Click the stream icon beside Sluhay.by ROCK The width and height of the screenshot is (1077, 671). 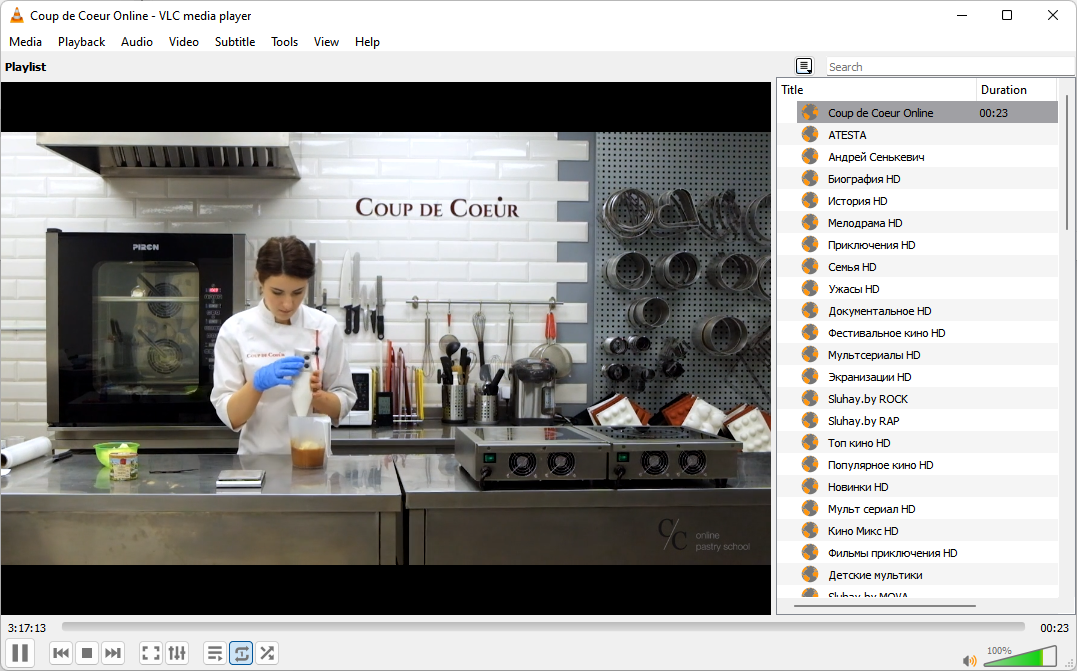810,398
